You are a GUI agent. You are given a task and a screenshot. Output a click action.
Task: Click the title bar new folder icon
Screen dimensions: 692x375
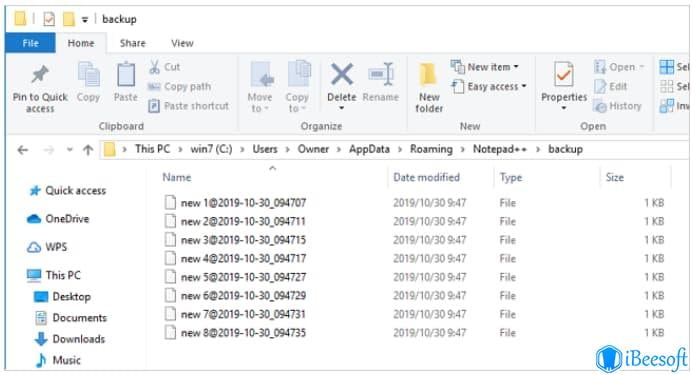pos(68,19)
